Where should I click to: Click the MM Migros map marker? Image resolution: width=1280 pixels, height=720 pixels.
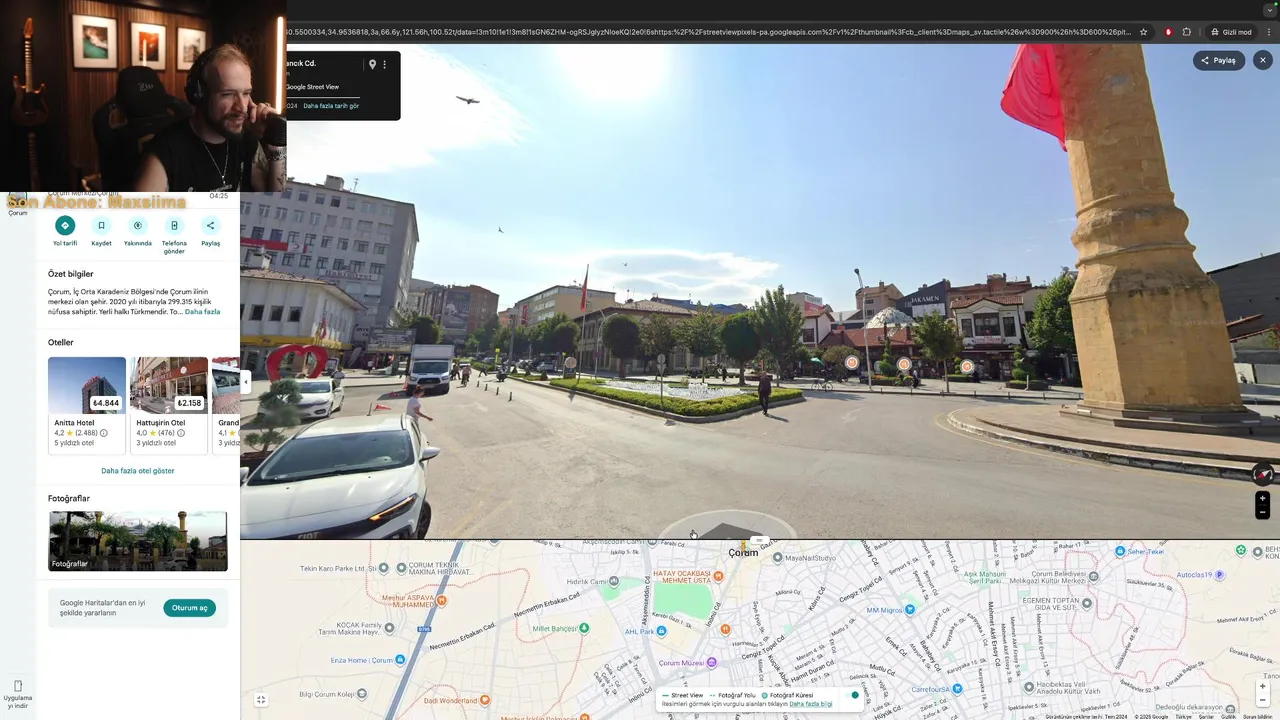tap(912, 610)
